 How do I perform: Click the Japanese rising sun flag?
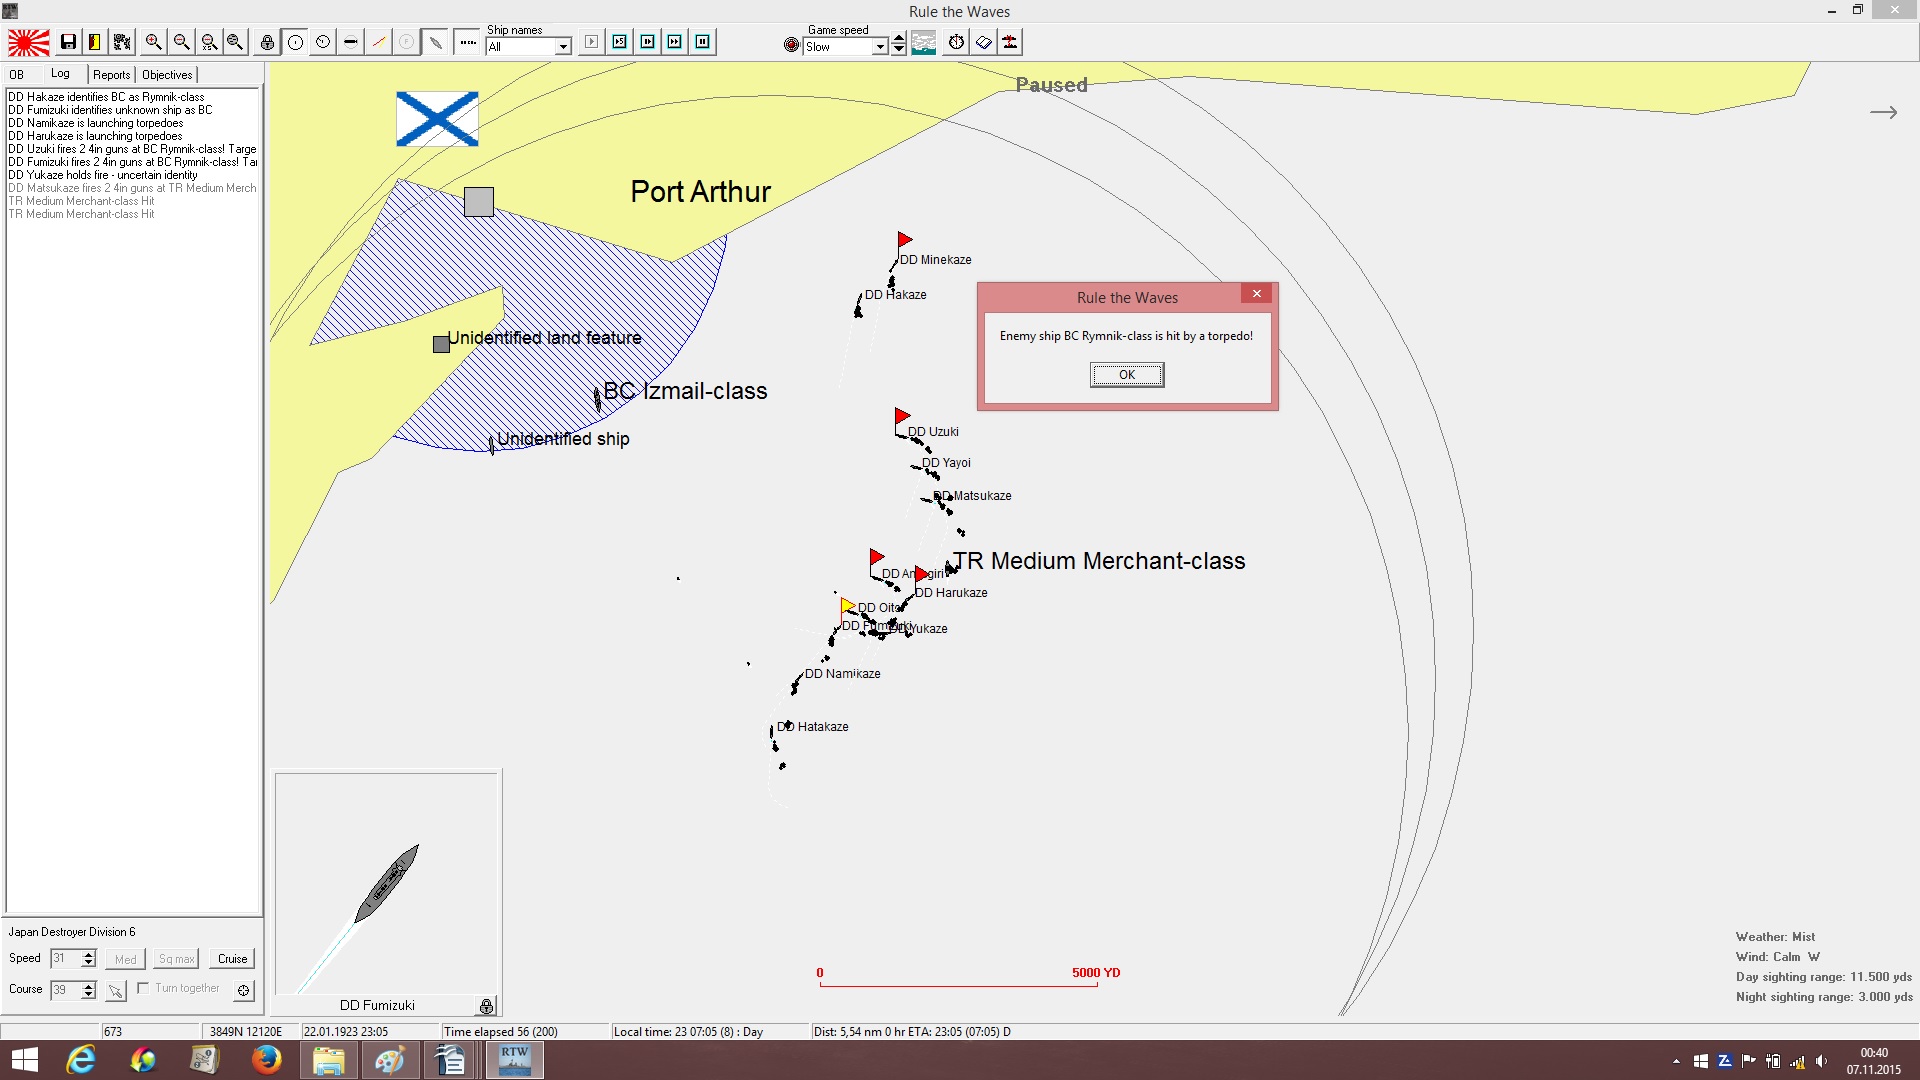point(29,42)
